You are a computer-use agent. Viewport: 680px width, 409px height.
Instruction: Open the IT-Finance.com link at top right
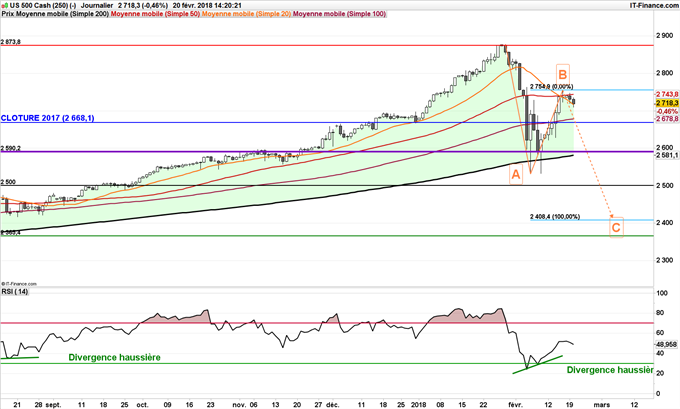tap(654, 6)
